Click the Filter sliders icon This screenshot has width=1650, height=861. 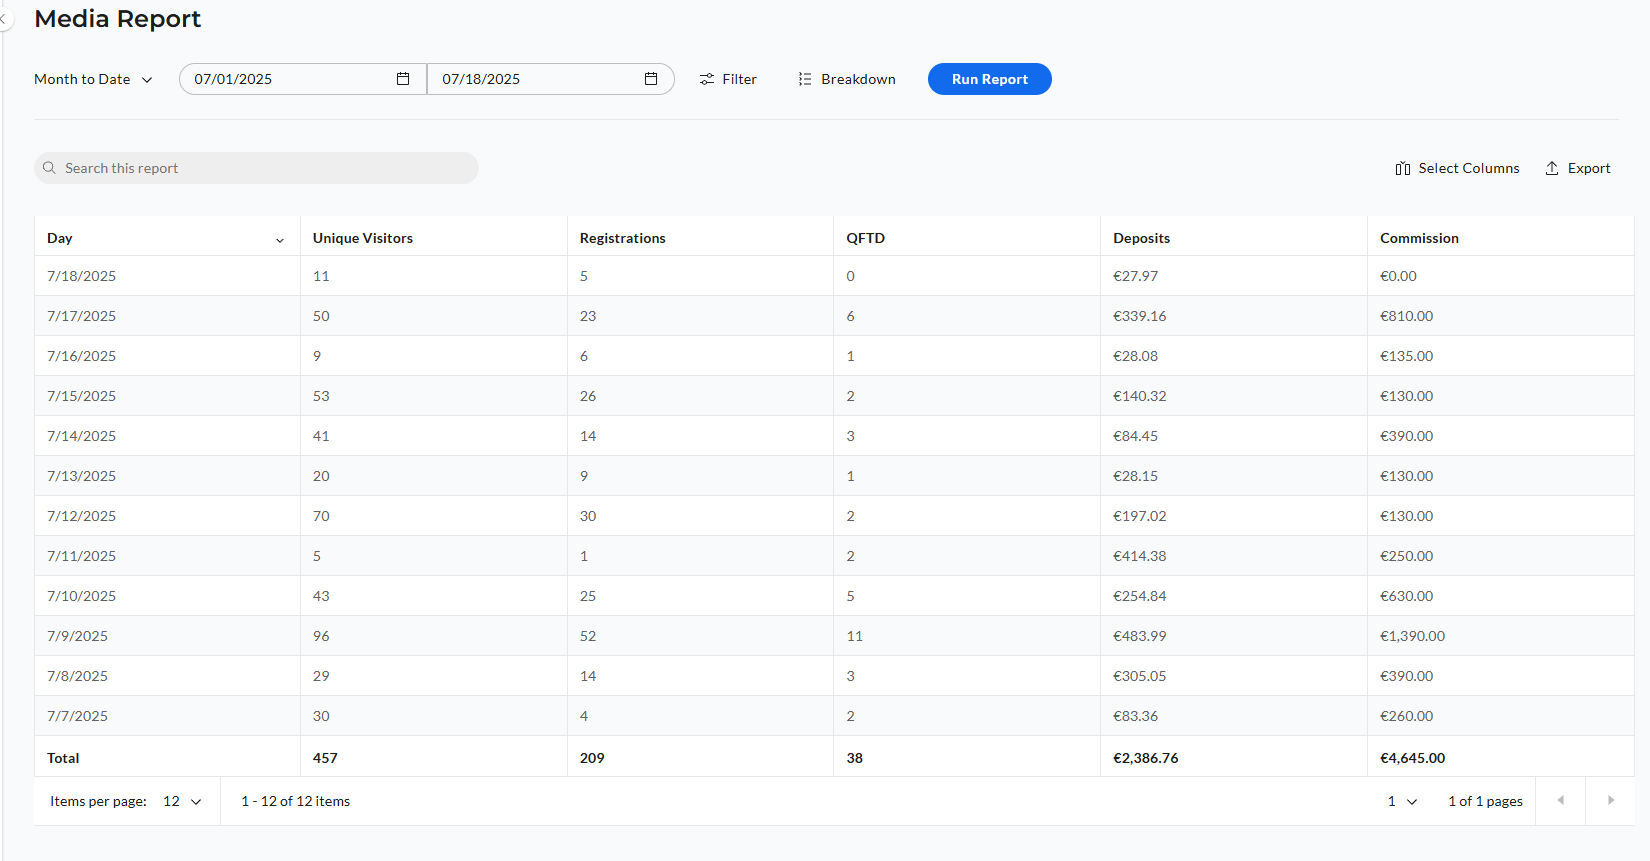coord(707,79)
